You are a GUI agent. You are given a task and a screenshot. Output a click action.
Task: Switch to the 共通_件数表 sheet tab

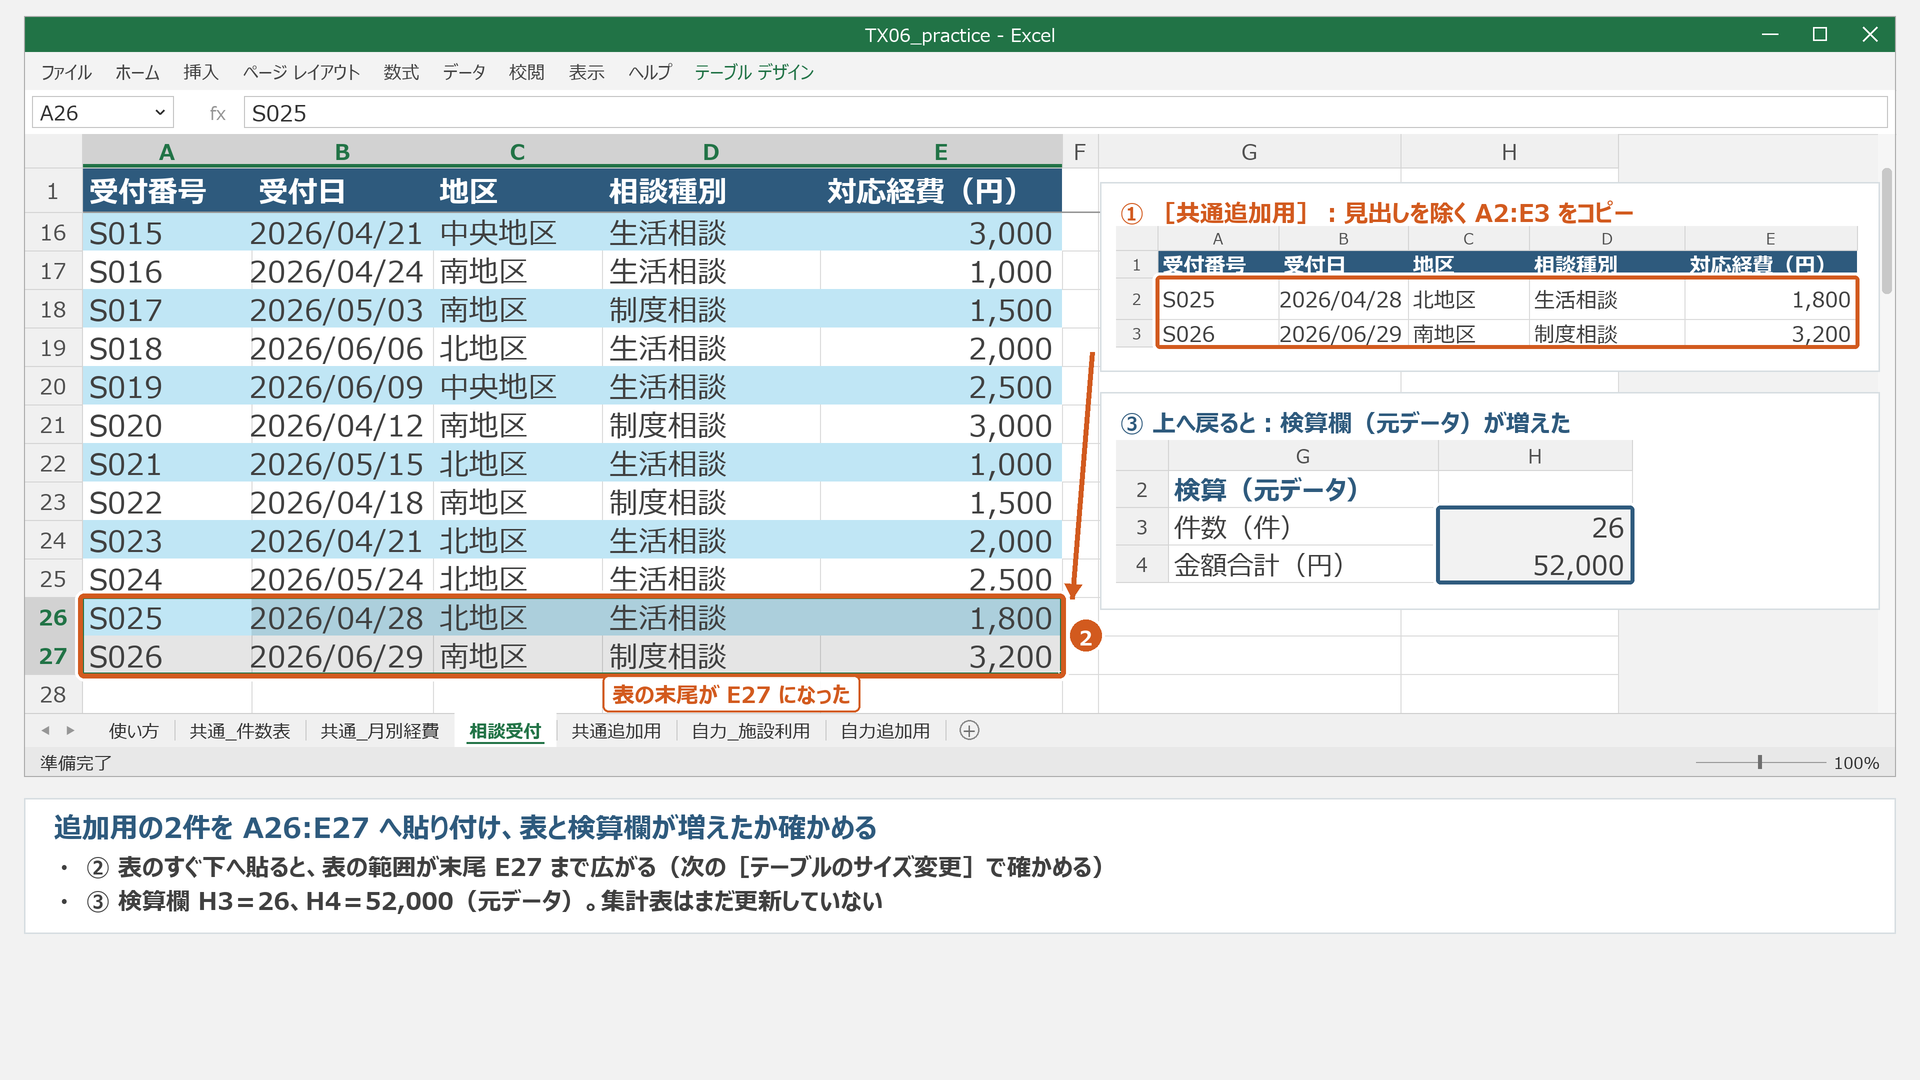coord(240,731)
